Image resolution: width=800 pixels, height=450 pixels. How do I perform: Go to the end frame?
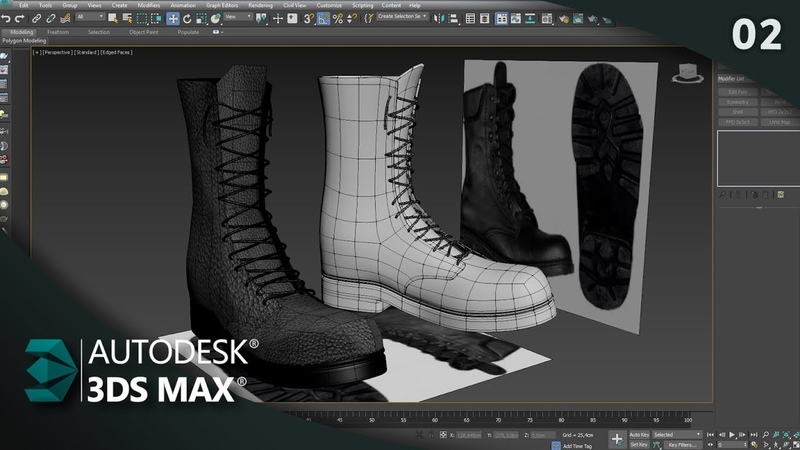(753, 435)
